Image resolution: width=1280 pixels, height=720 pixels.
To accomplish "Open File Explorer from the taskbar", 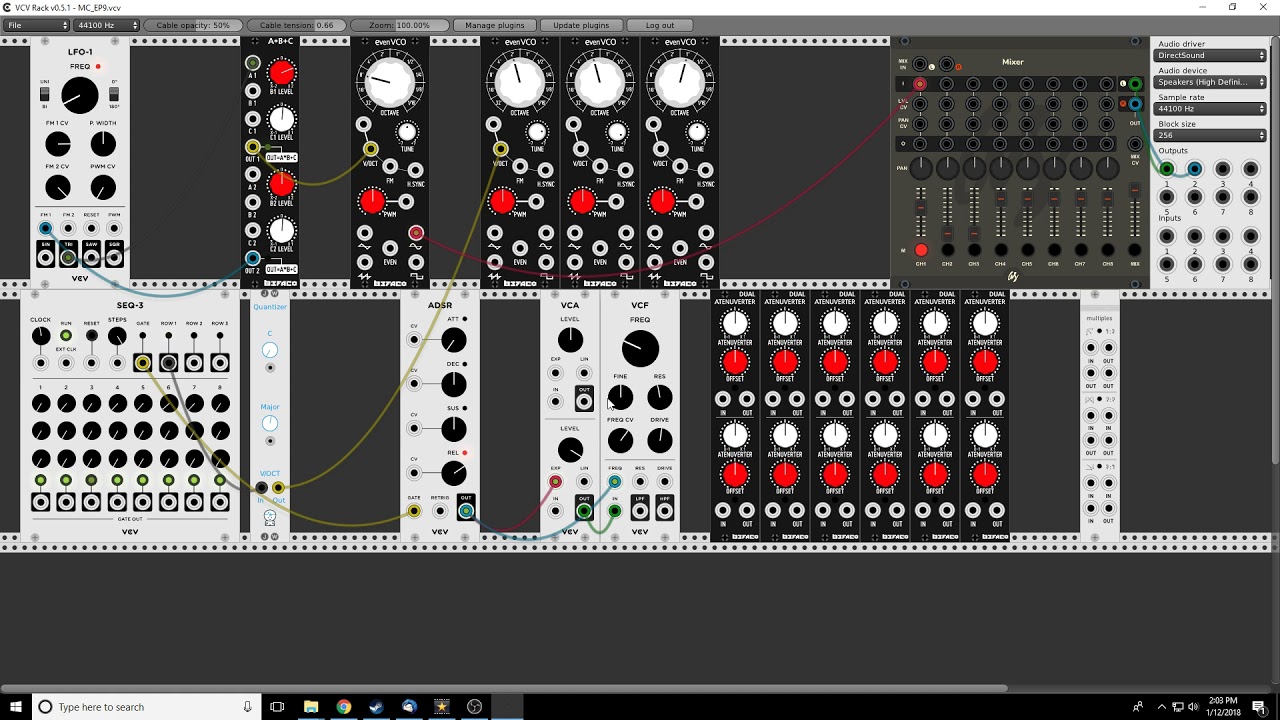I will pos(311,707).
